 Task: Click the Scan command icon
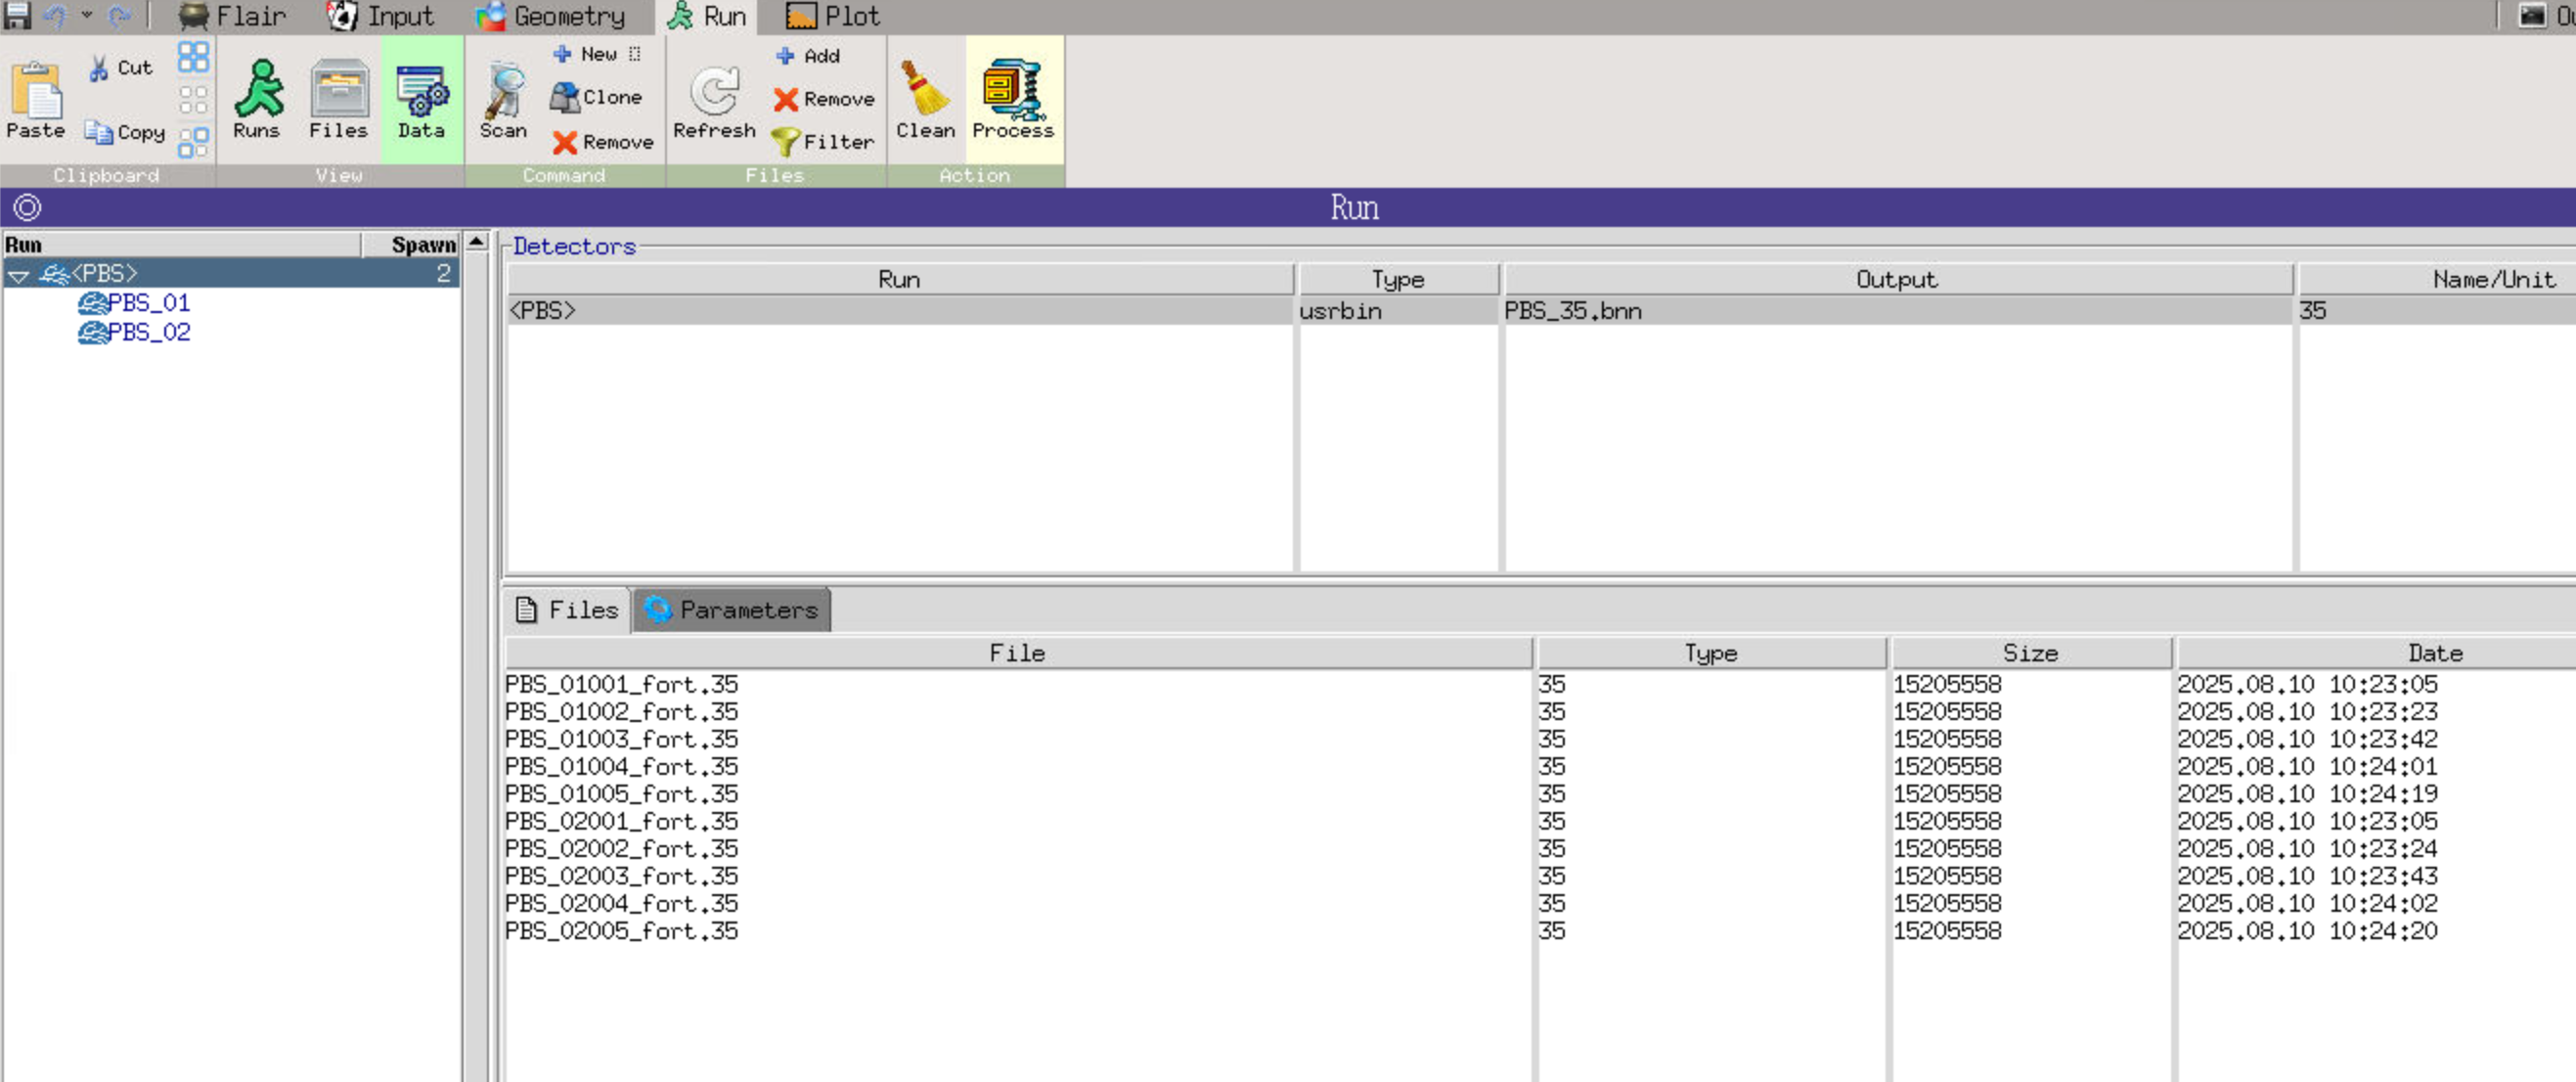click(503, 99)
